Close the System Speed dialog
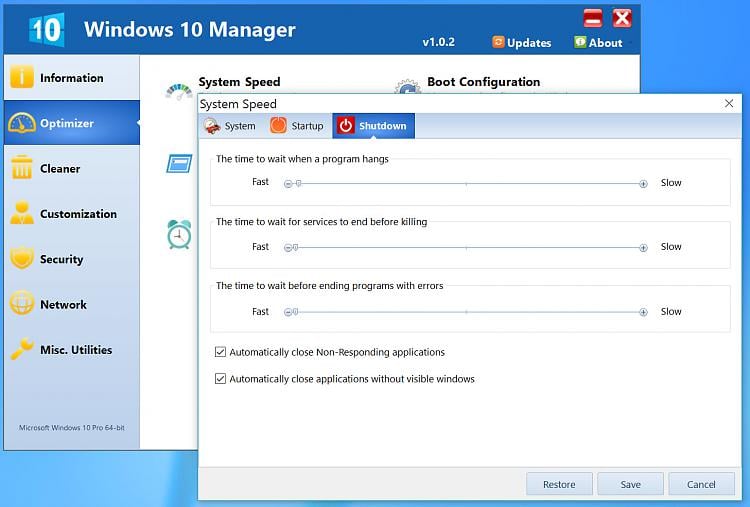This screenshot has width=750, height=507. 728,103
